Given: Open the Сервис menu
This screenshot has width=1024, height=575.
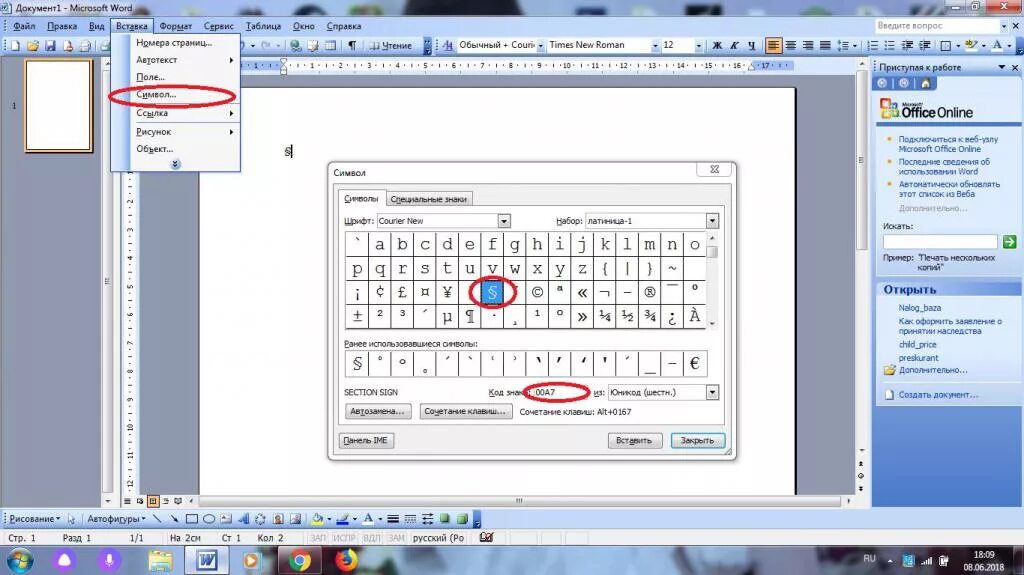Looking at the screenshot, I should (x=219, y=26).
